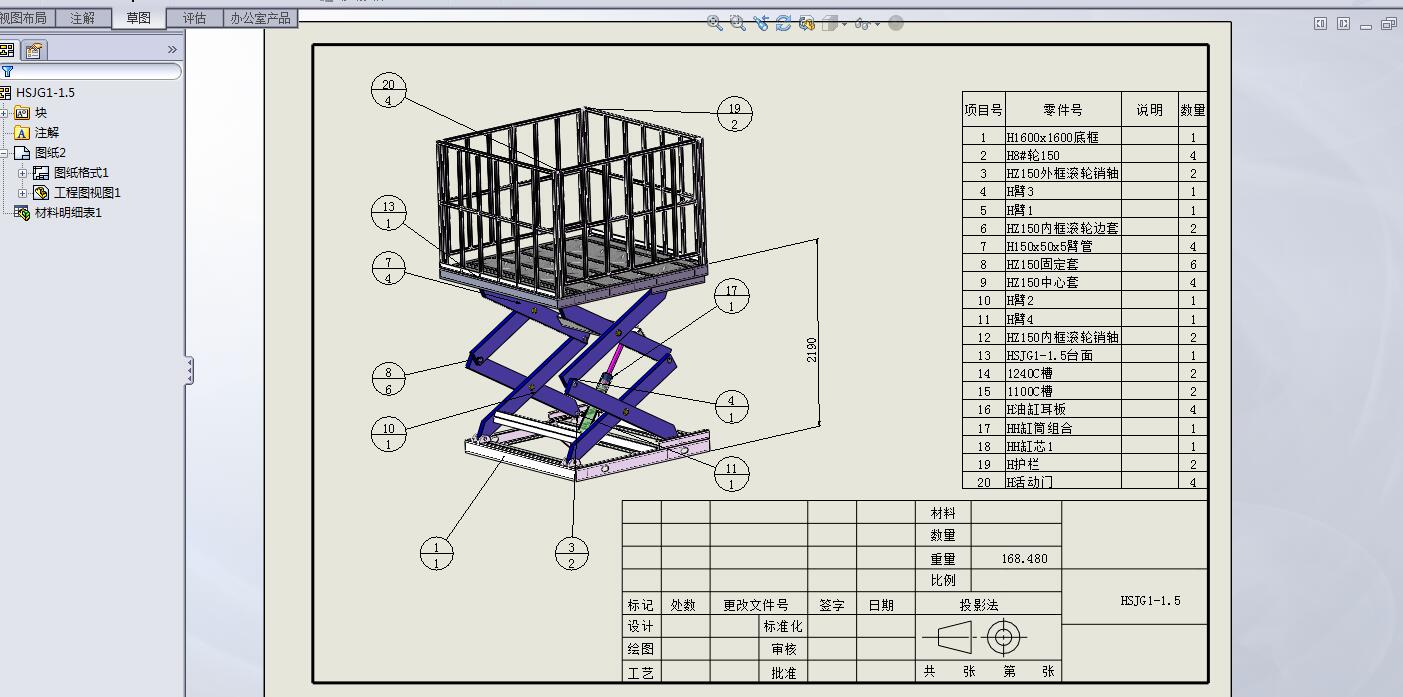Click the 数量 BOM column header
Screen dimensions: 1403x697
(1192, 110)
